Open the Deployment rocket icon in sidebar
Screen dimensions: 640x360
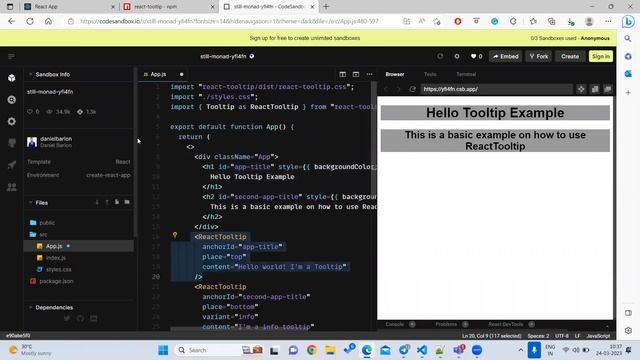tap(11, 165)
